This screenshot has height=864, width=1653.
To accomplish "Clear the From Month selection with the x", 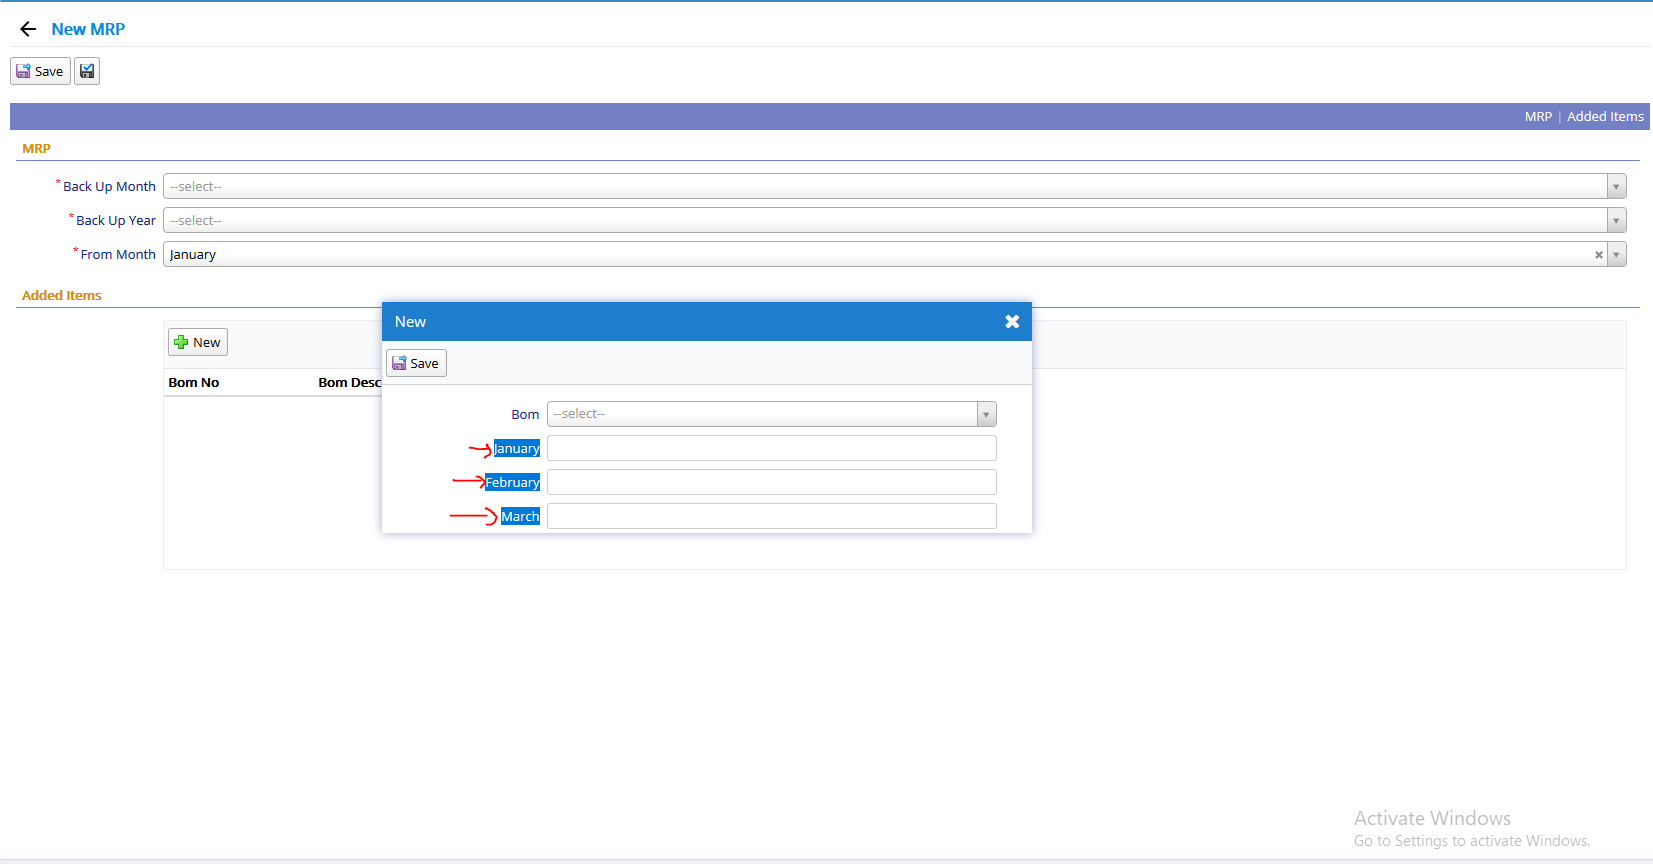I will click(1598, 255).
